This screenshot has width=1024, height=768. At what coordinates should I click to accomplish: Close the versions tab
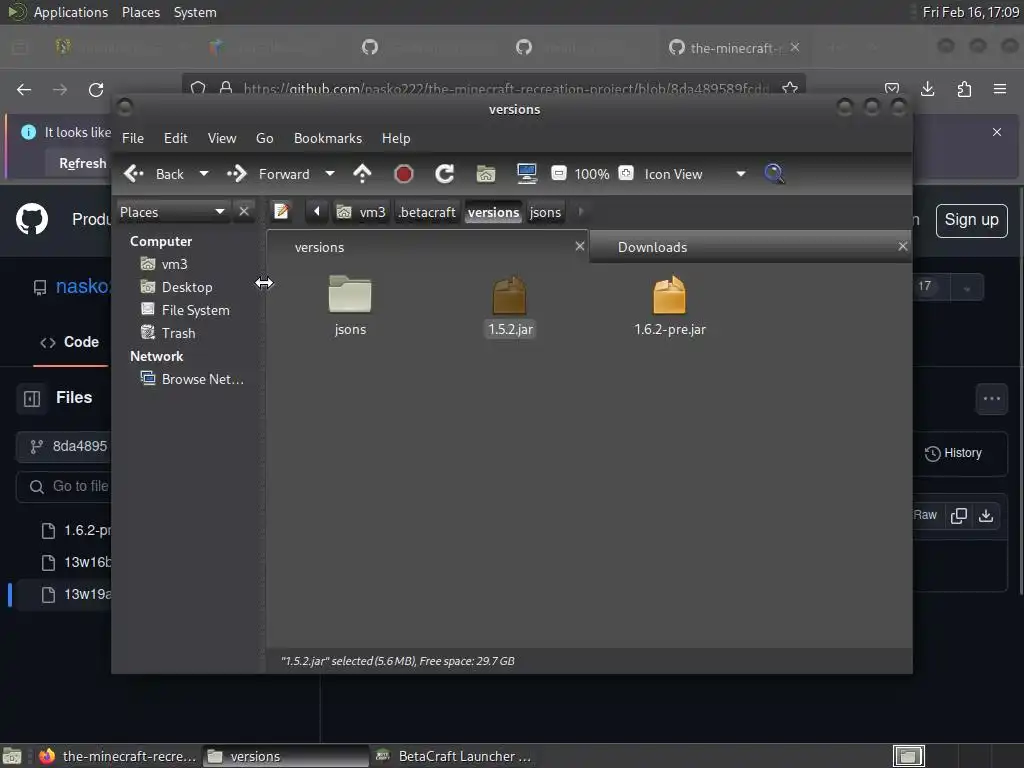point(579,246)
